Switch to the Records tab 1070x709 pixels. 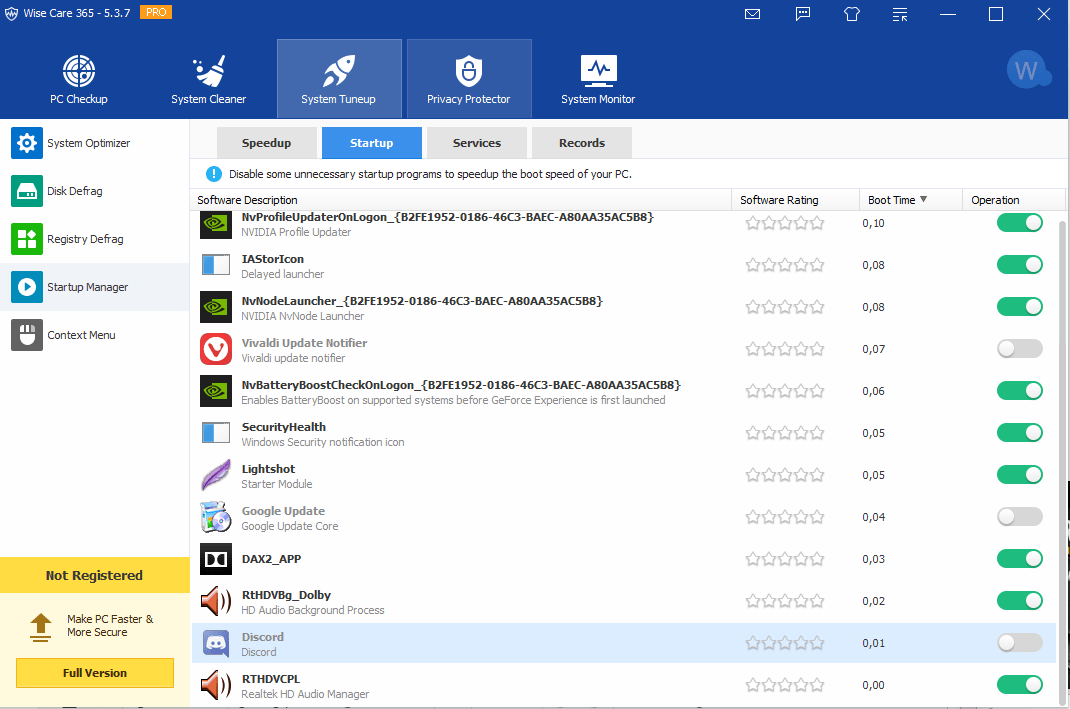[x=581, y=143]
